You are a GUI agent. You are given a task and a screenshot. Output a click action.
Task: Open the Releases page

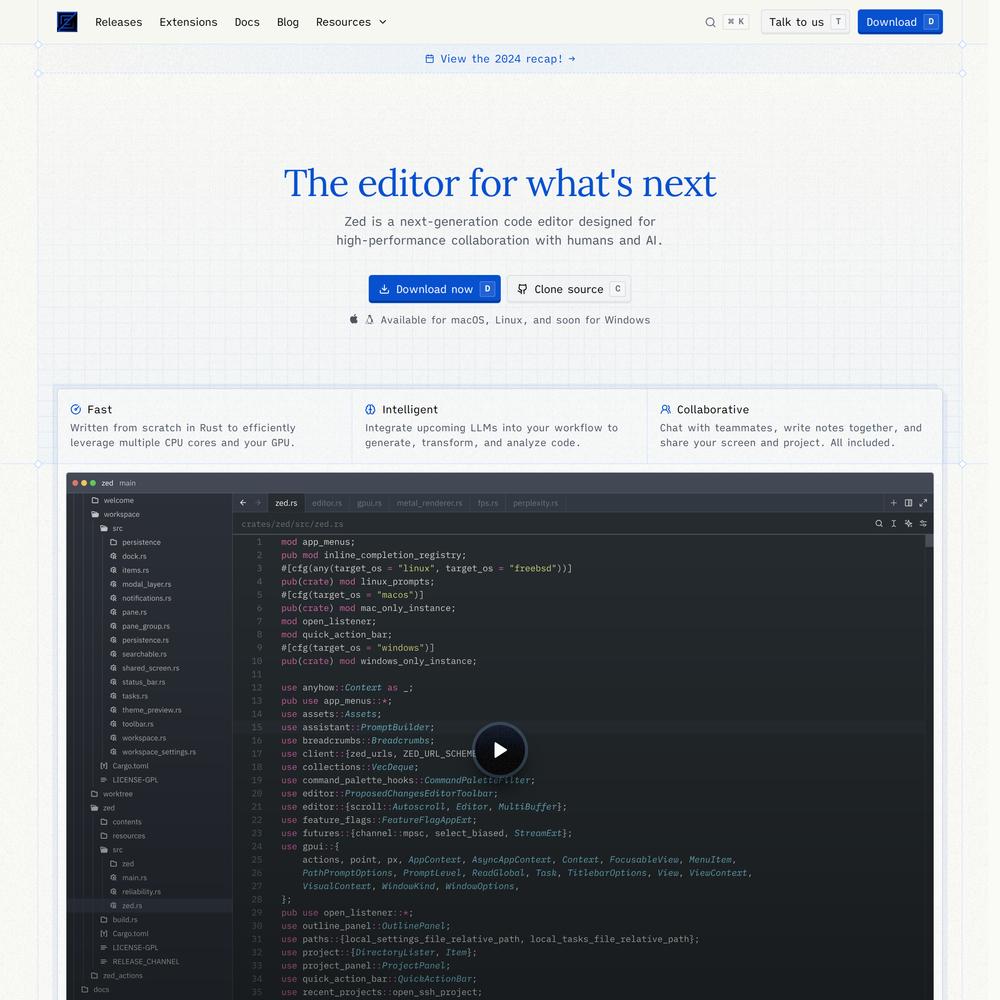[119, 22]
